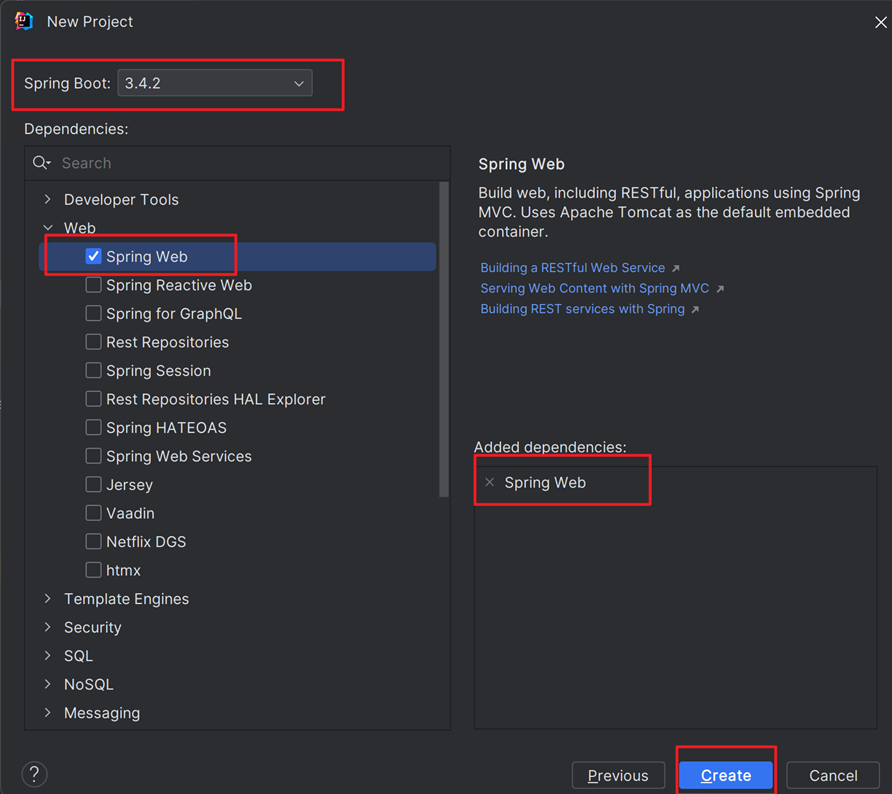This screenshot has width=892, height=794.
Task: Enable the Spring Reactive Web checkbox
Action: pyautogui.click(x=93, y=285)
